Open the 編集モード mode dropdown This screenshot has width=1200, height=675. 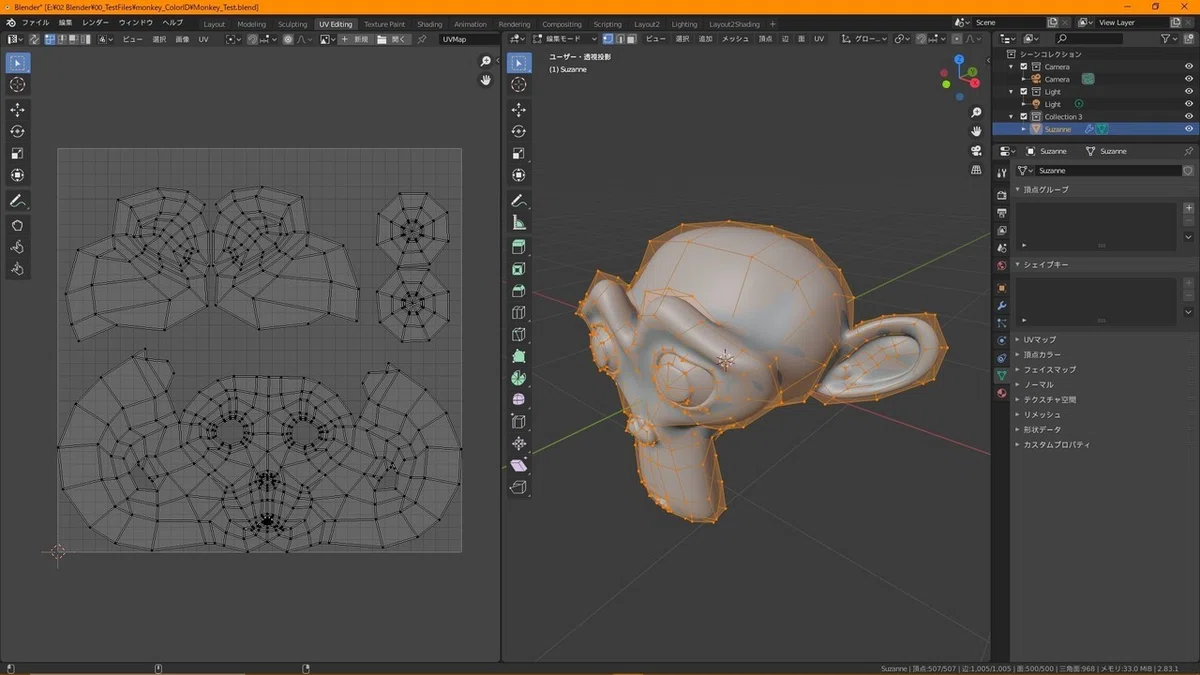click(x=564, y=39)
